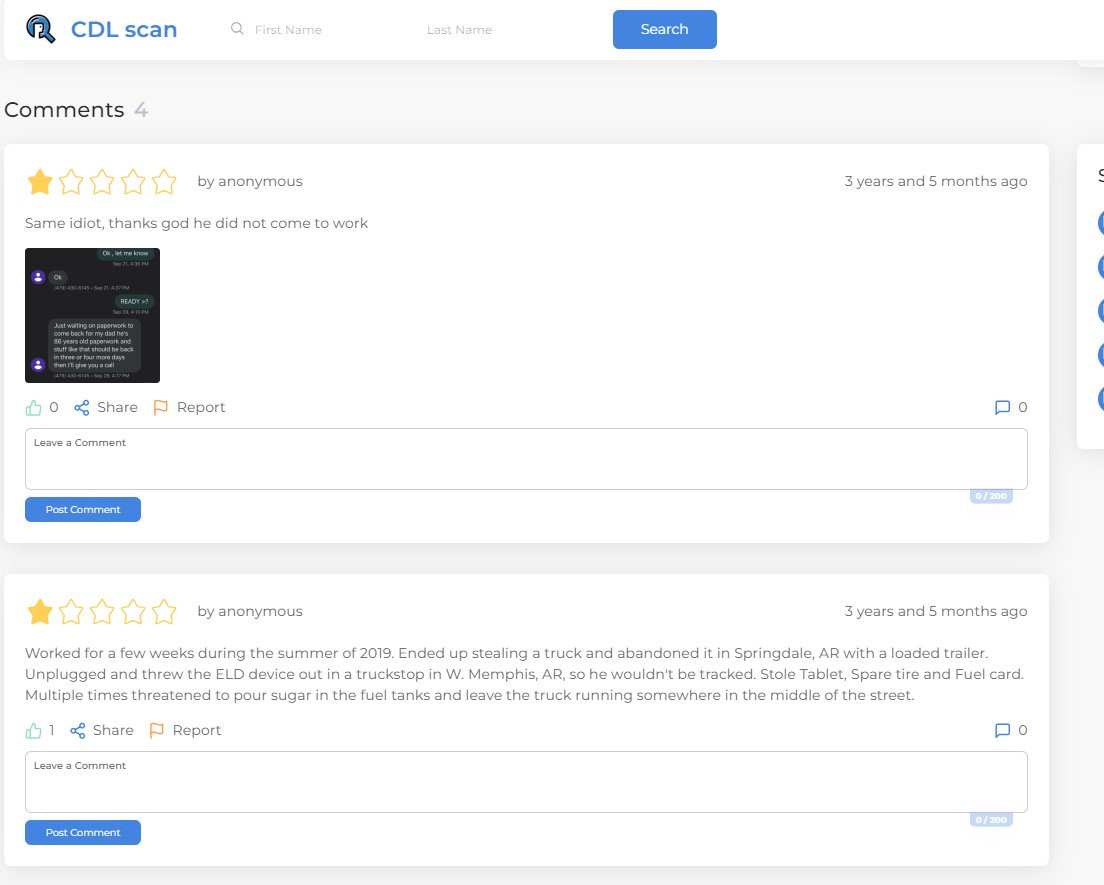Click the CDL scan magnifier logo icon

(41, 29)
